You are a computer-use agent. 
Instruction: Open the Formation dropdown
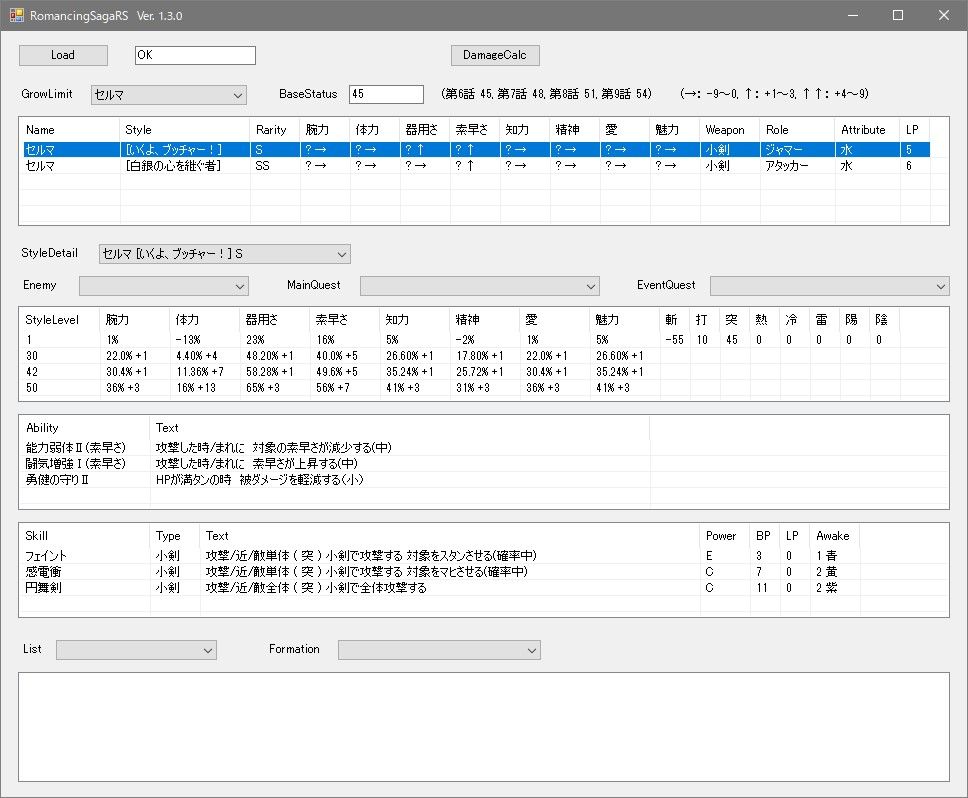click(x=440, y=650)
